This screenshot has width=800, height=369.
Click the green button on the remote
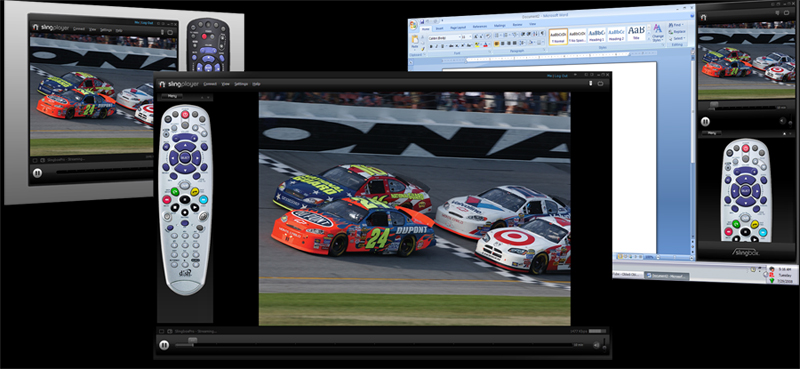174,192
